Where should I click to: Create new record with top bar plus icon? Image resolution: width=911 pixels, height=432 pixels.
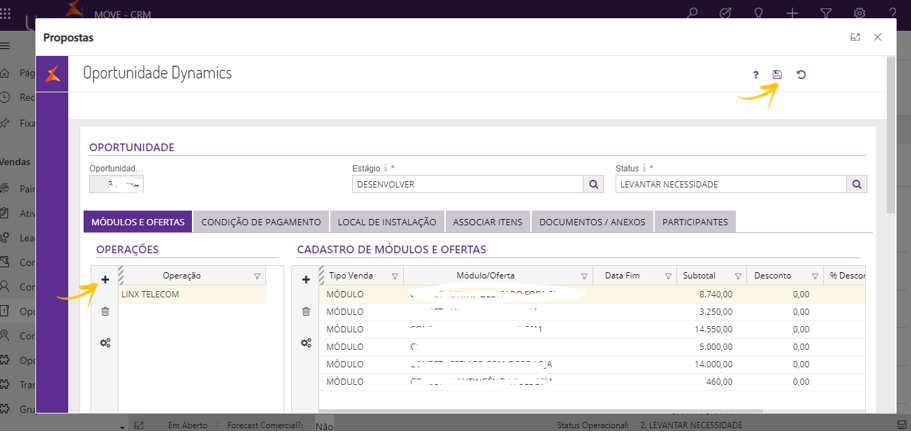coord(792,12)
